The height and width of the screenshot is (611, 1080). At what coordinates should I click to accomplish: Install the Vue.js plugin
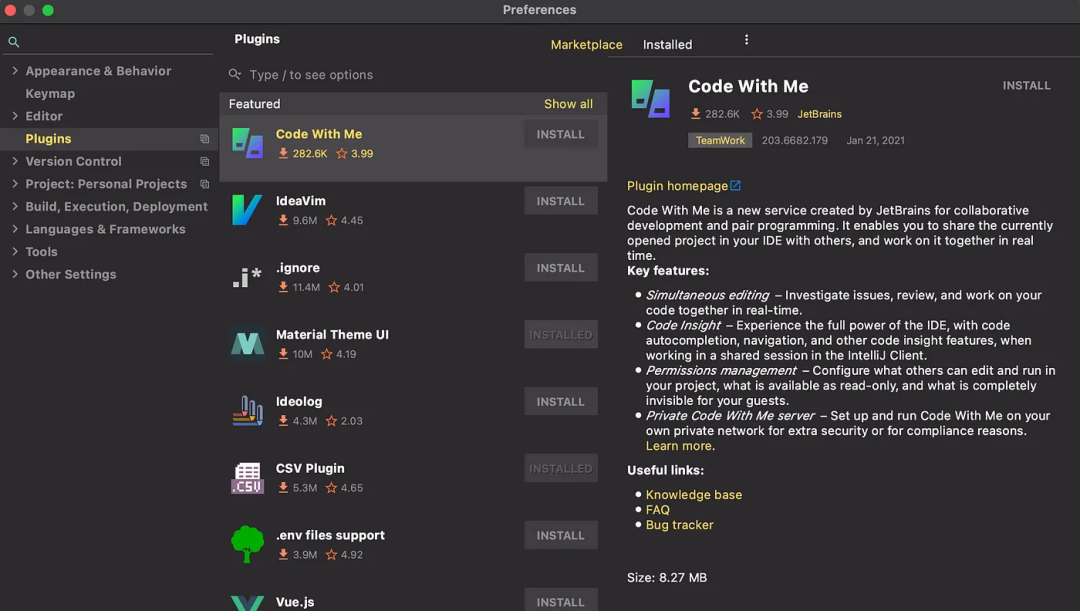(561, 600)
